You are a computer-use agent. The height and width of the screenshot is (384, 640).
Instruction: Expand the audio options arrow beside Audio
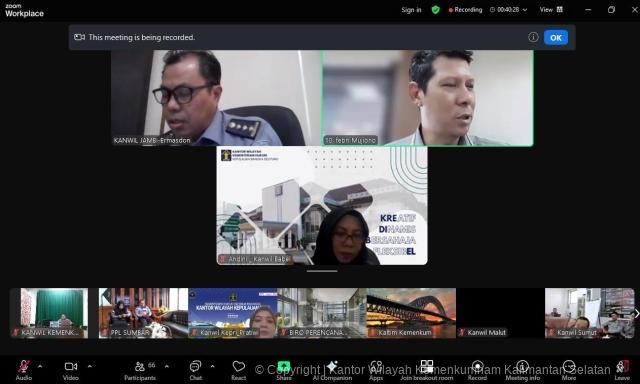40,366
